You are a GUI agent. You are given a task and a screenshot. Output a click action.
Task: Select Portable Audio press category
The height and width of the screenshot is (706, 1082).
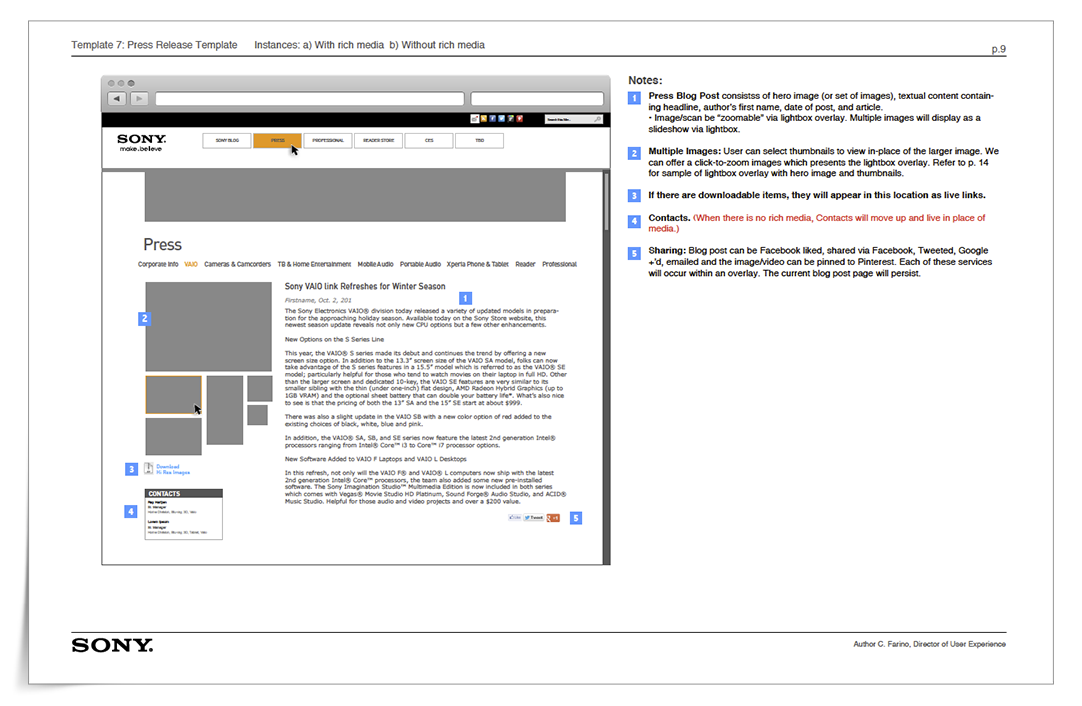[420, 264]
